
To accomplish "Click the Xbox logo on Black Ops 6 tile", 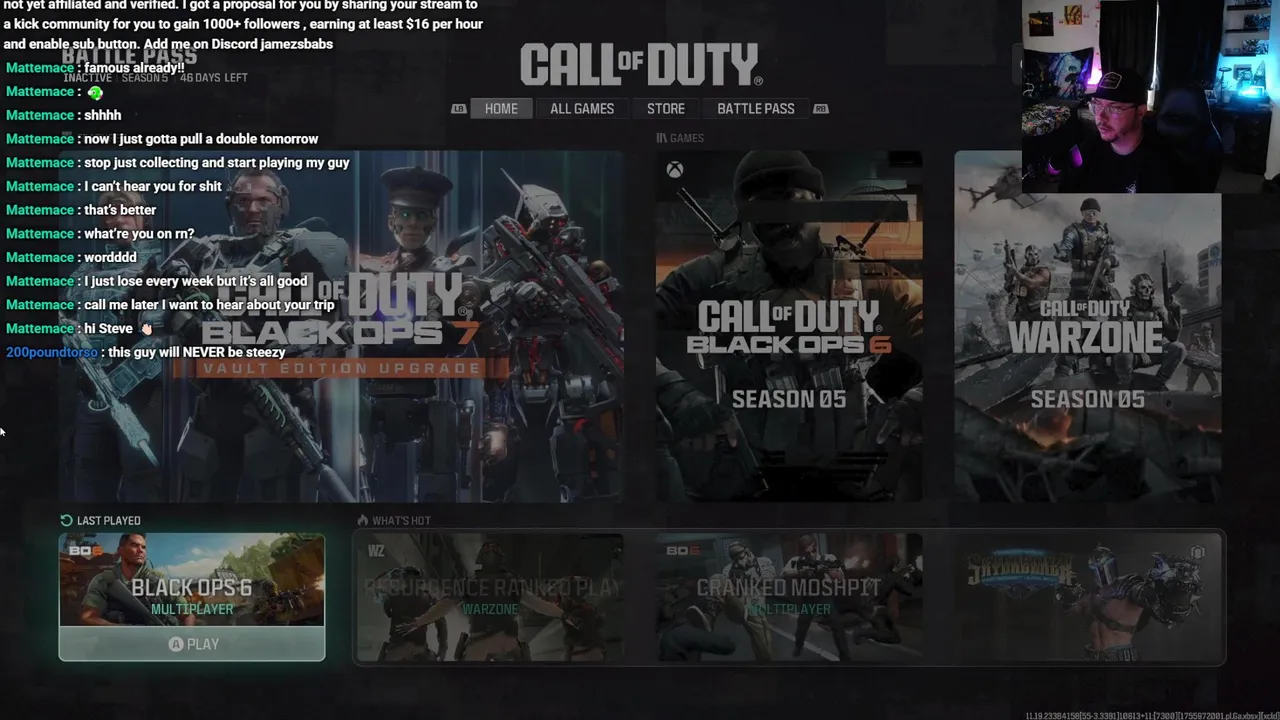I will (675, 170).
